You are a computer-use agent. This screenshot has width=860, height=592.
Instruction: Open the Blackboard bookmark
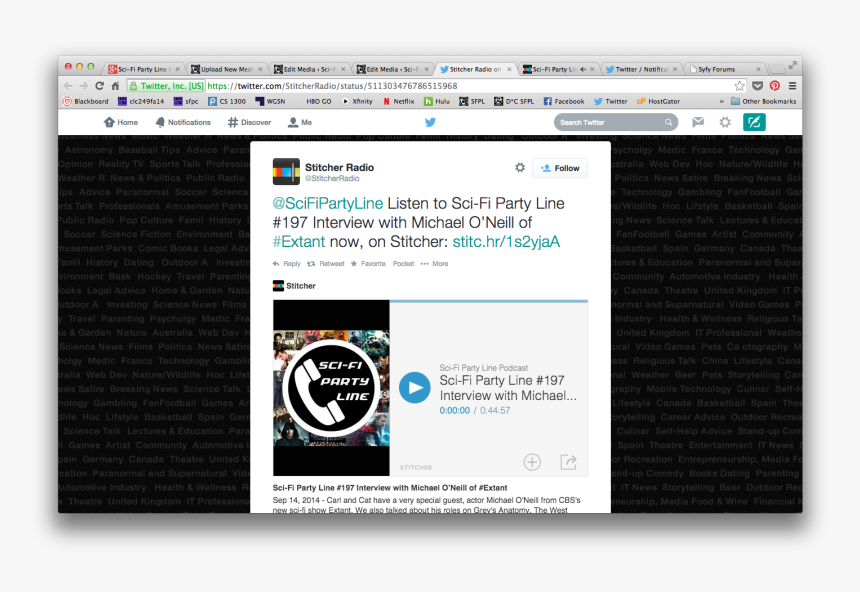pos(86,102)
